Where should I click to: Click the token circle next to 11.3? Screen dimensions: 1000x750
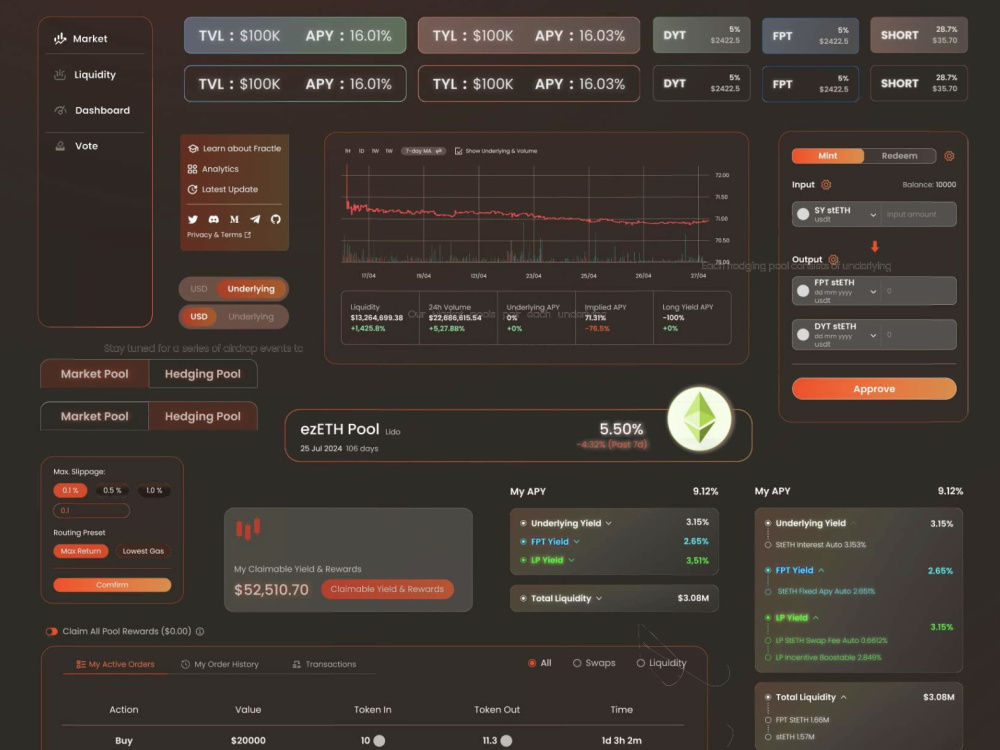click(506, 740)
